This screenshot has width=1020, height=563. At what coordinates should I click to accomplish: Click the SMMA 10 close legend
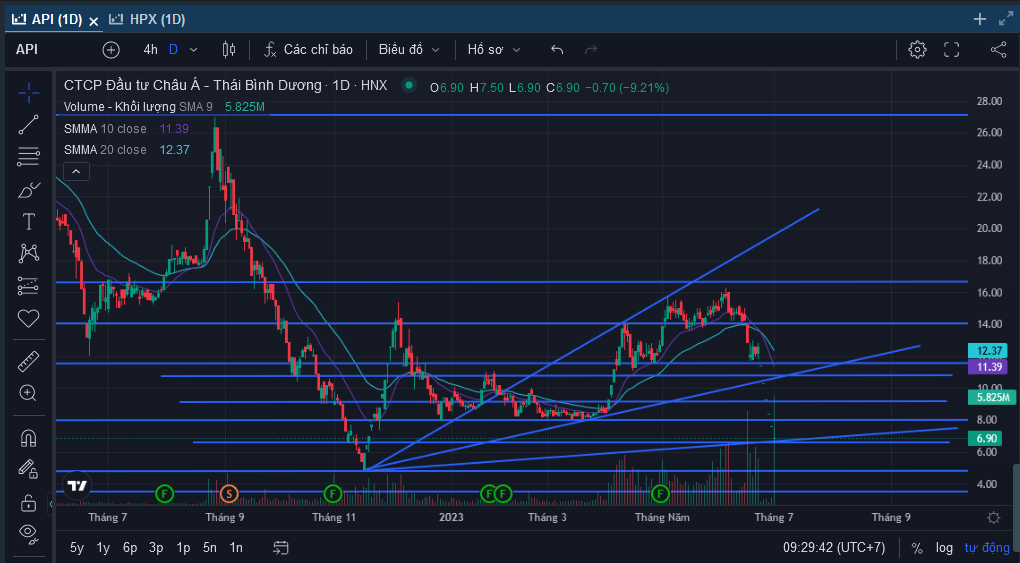coord(105,129)
